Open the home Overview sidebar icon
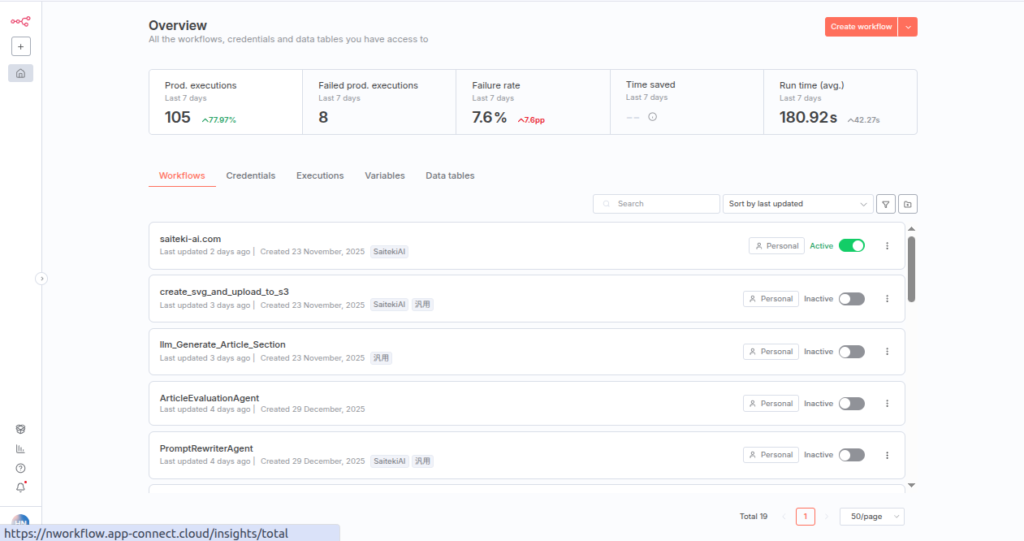 21,73
